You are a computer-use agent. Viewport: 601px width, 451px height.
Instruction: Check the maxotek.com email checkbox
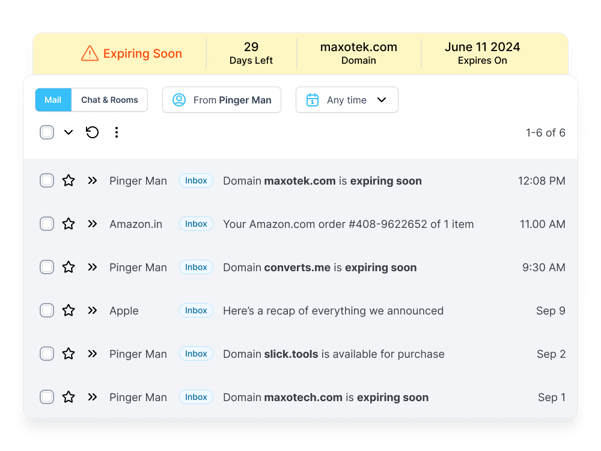(x=47, y=180)
